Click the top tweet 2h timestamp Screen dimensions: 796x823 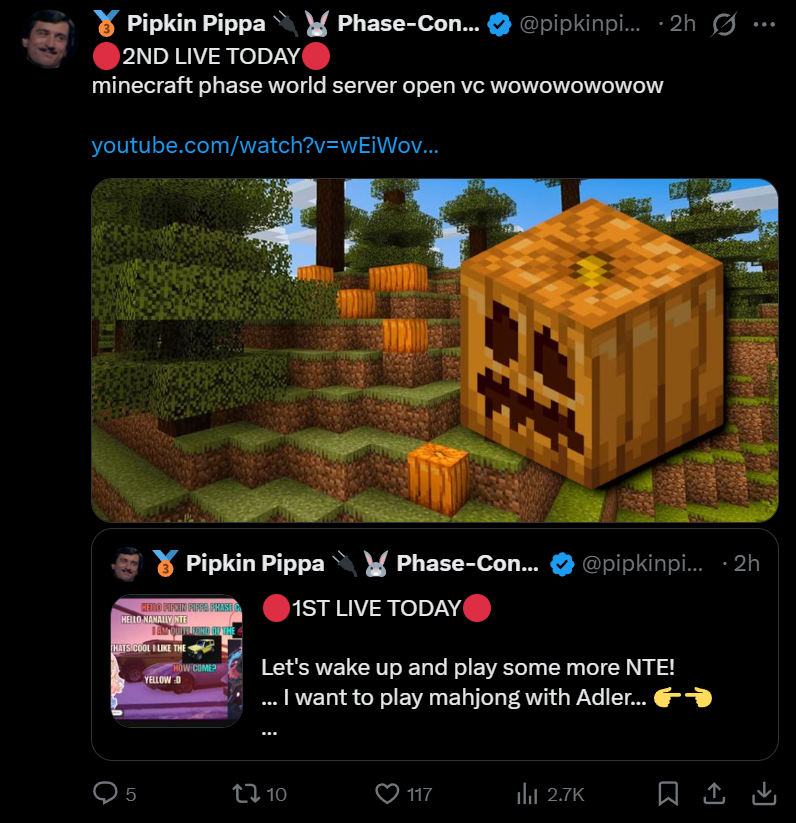point(683,24)
